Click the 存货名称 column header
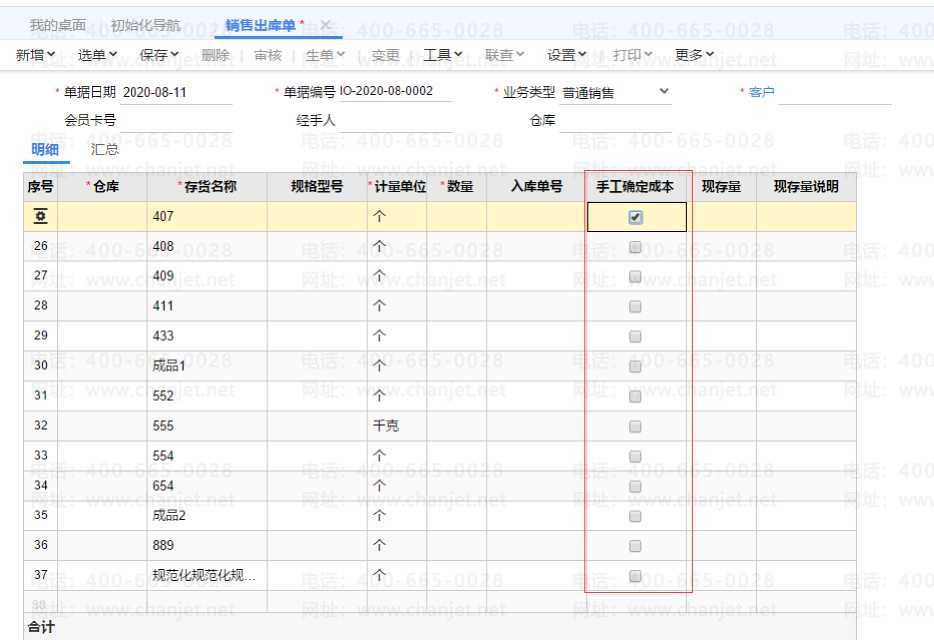Viewport: 934px width, 640px height. (207, 187)
